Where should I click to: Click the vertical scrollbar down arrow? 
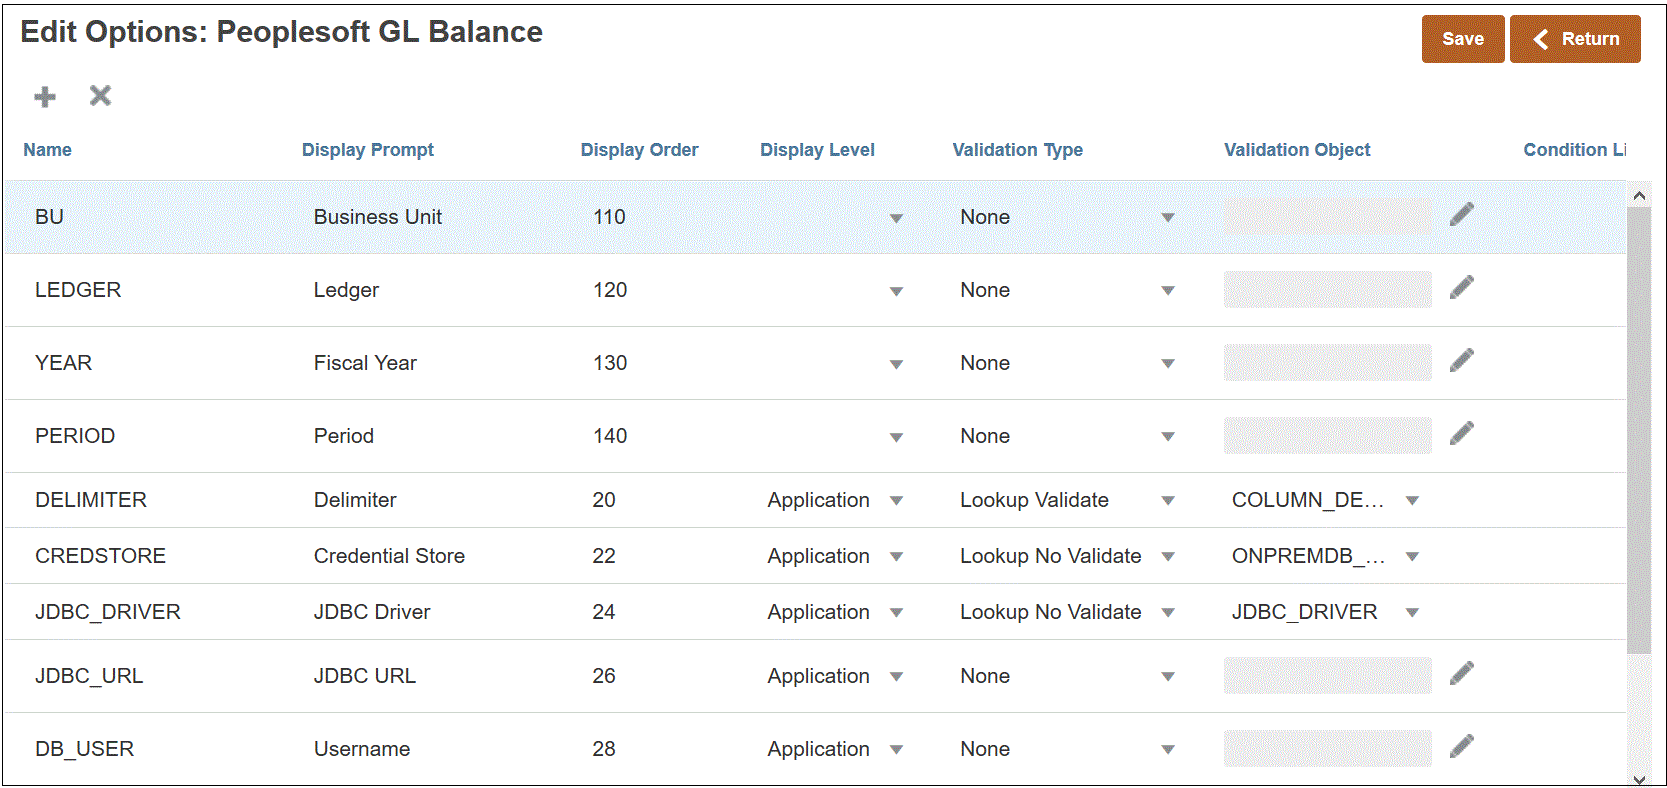[1638, 779]
